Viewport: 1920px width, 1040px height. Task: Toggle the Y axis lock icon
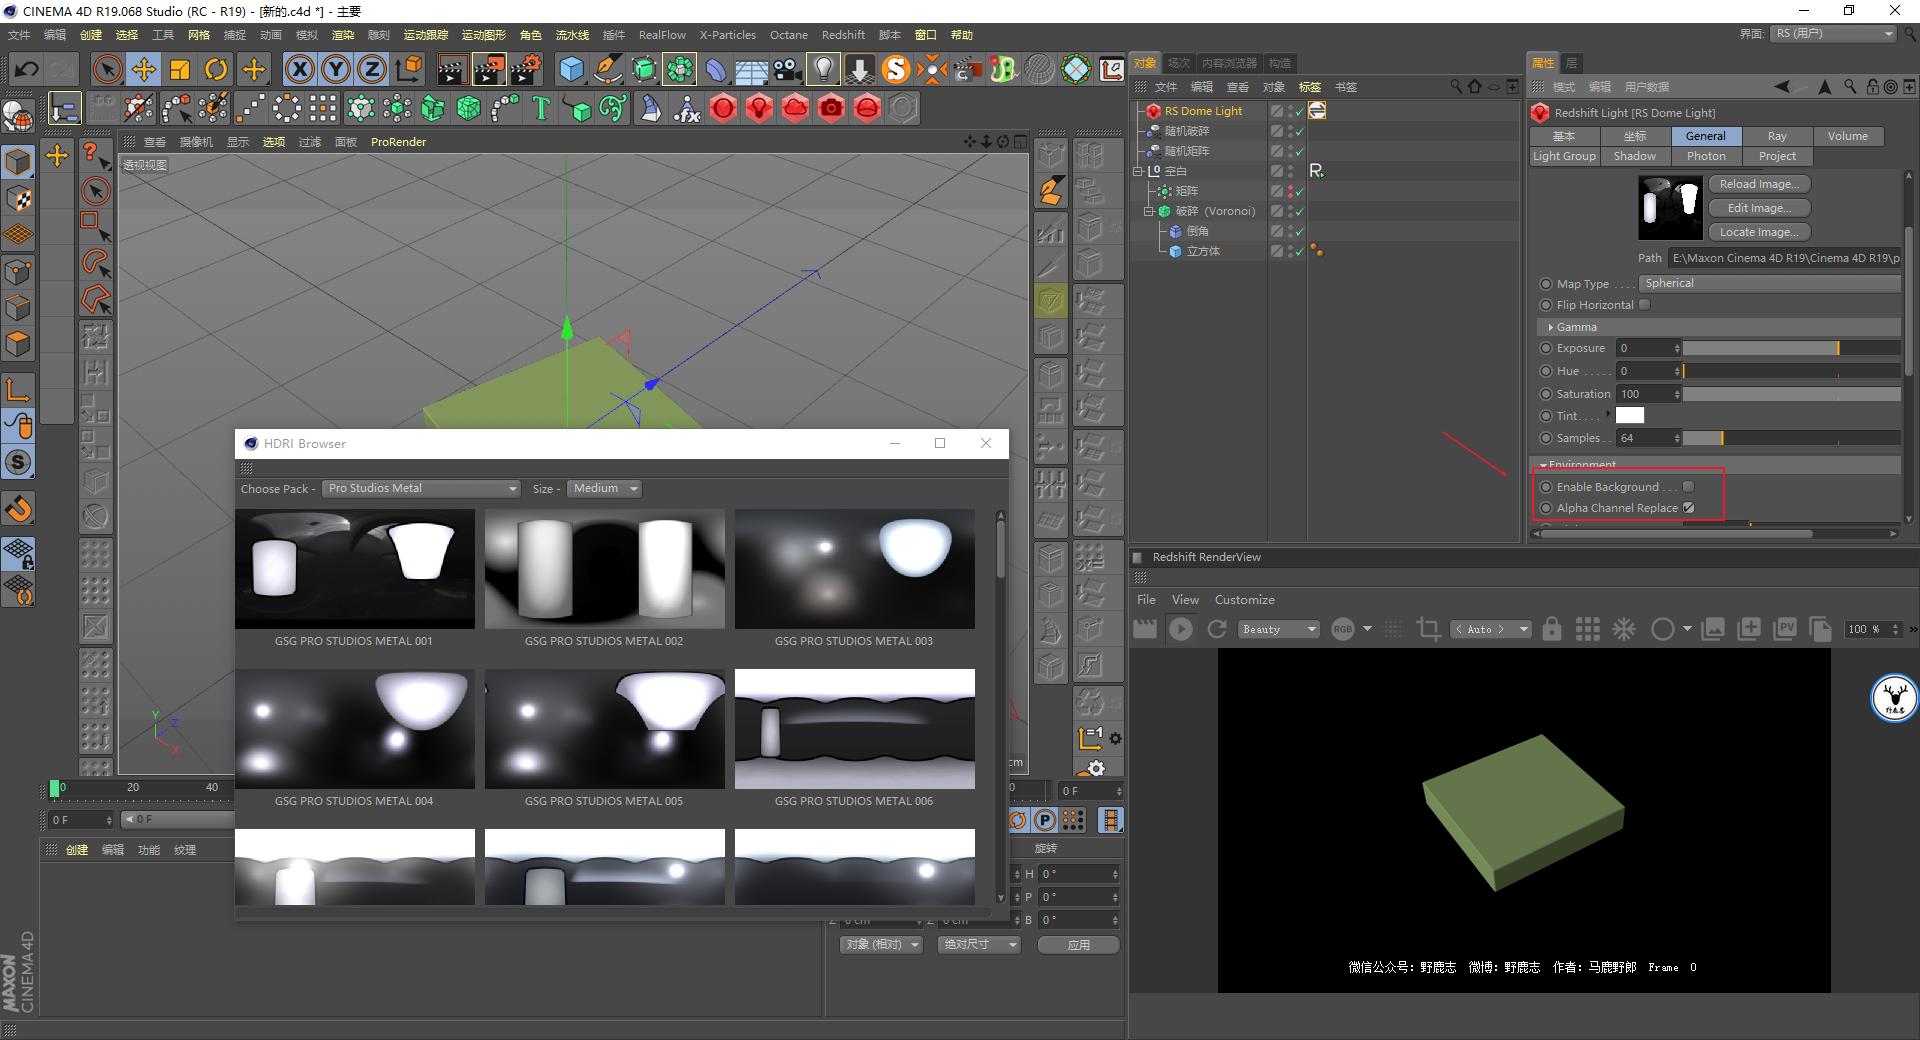click(335, 69)
